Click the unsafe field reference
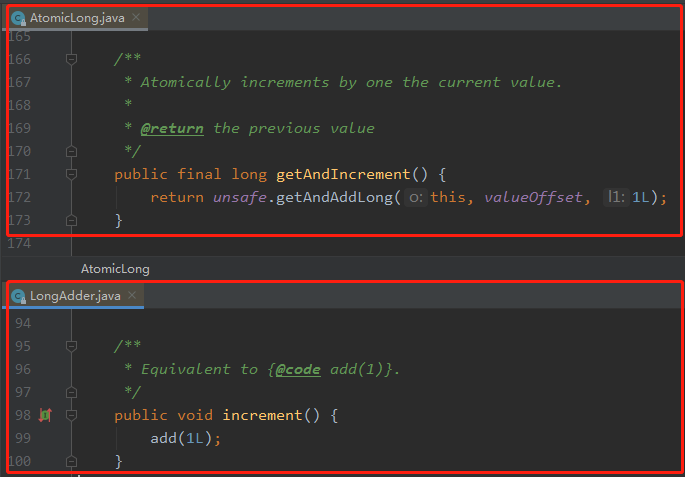Screen dimensions: 685x477 240,197
